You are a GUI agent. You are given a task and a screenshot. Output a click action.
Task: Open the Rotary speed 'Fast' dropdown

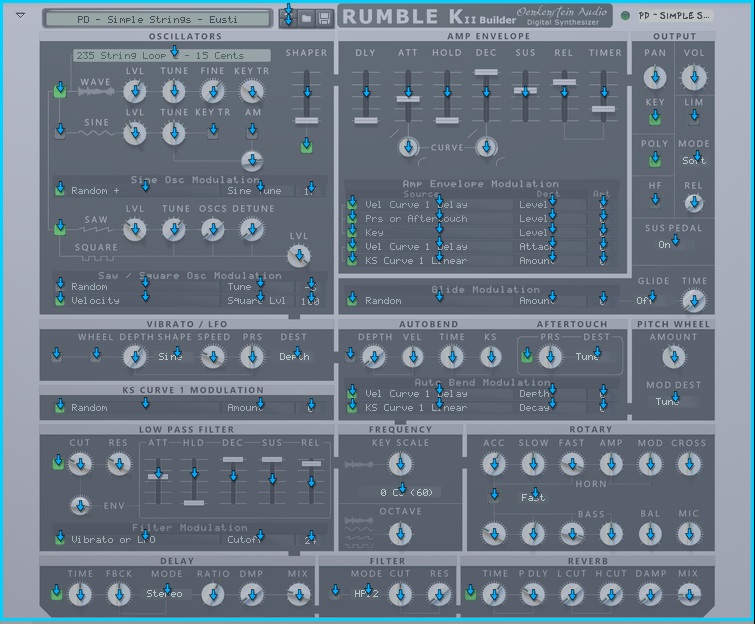point(534,497)
